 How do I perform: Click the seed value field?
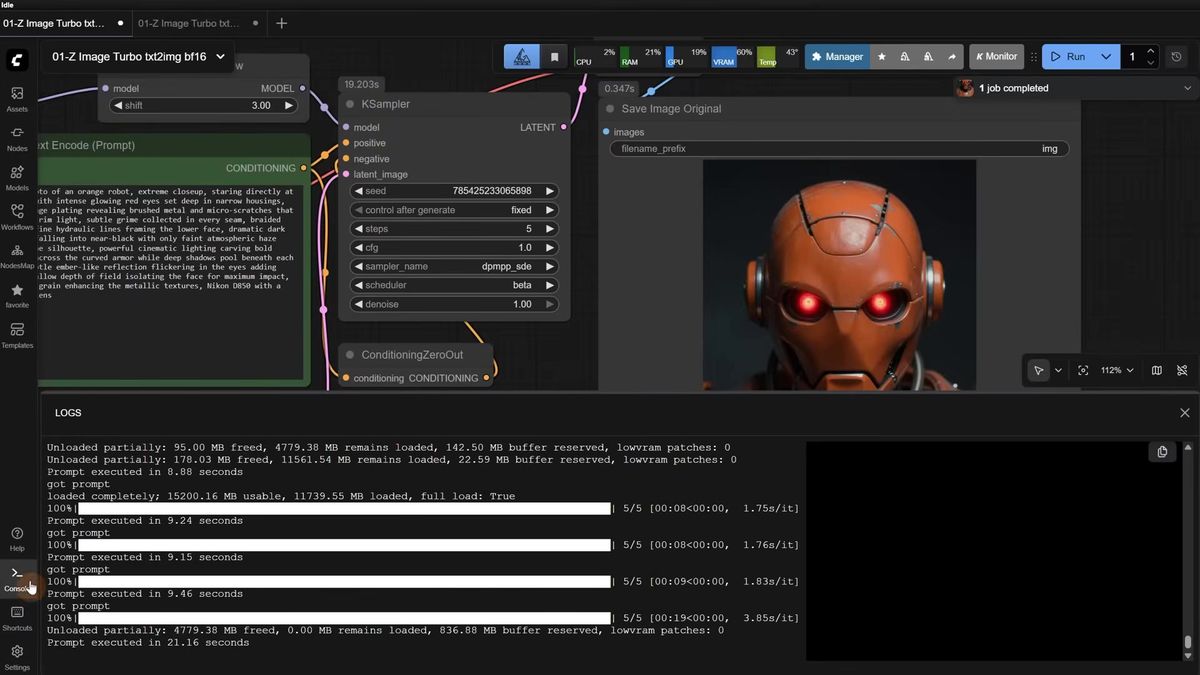click(x=454, y=191)
